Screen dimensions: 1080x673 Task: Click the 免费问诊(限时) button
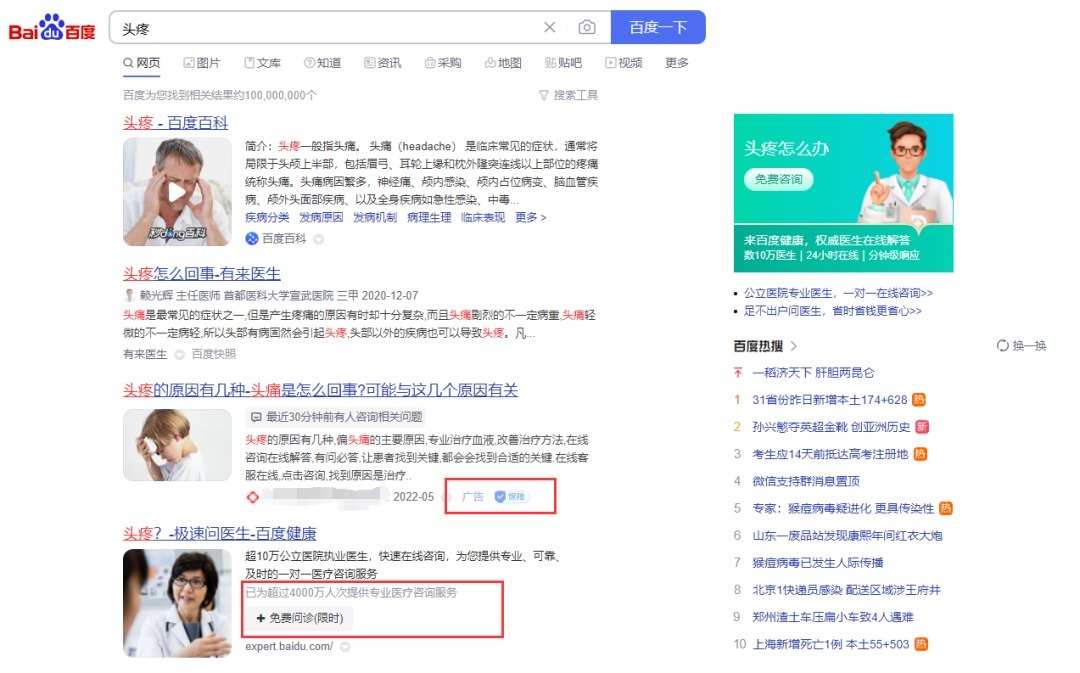pos(299,618)
